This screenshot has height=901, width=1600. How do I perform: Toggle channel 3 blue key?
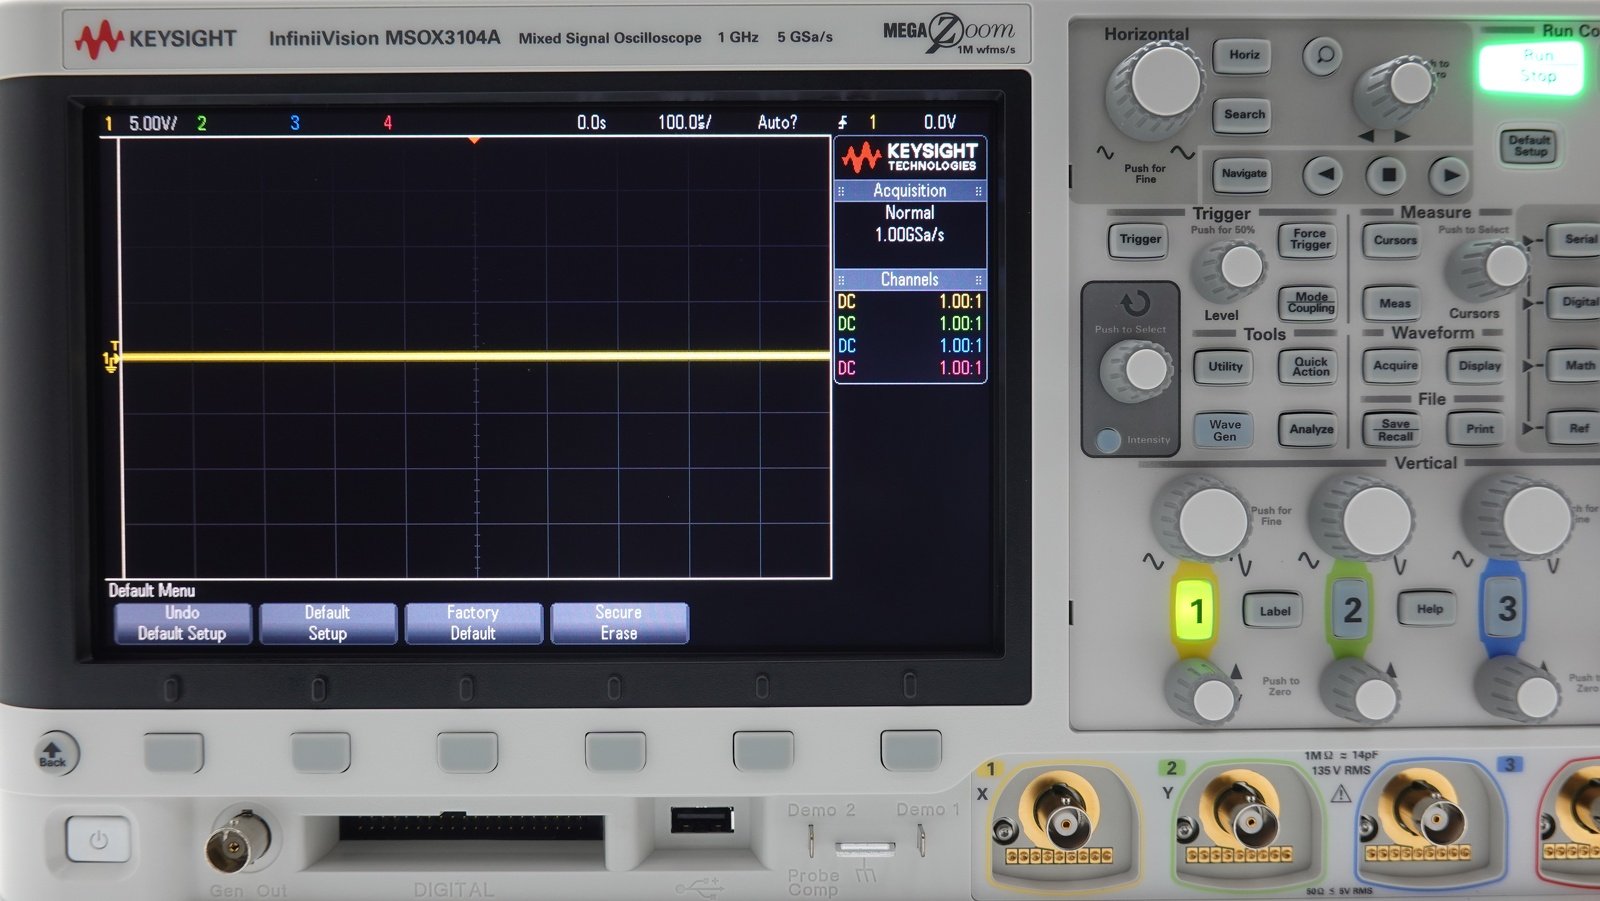click(1504, 608)
